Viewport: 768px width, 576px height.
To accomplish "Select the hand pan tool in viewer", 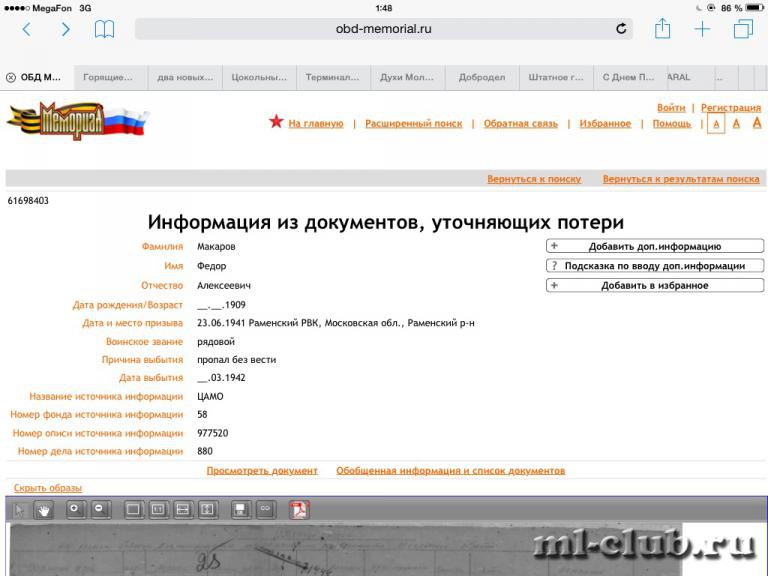I will [44, 510].
